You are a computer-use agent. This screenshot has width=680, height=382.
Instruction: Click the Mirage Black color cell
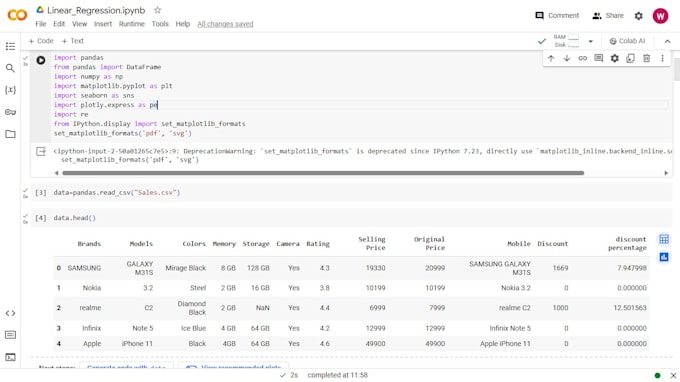click(186, 268)
